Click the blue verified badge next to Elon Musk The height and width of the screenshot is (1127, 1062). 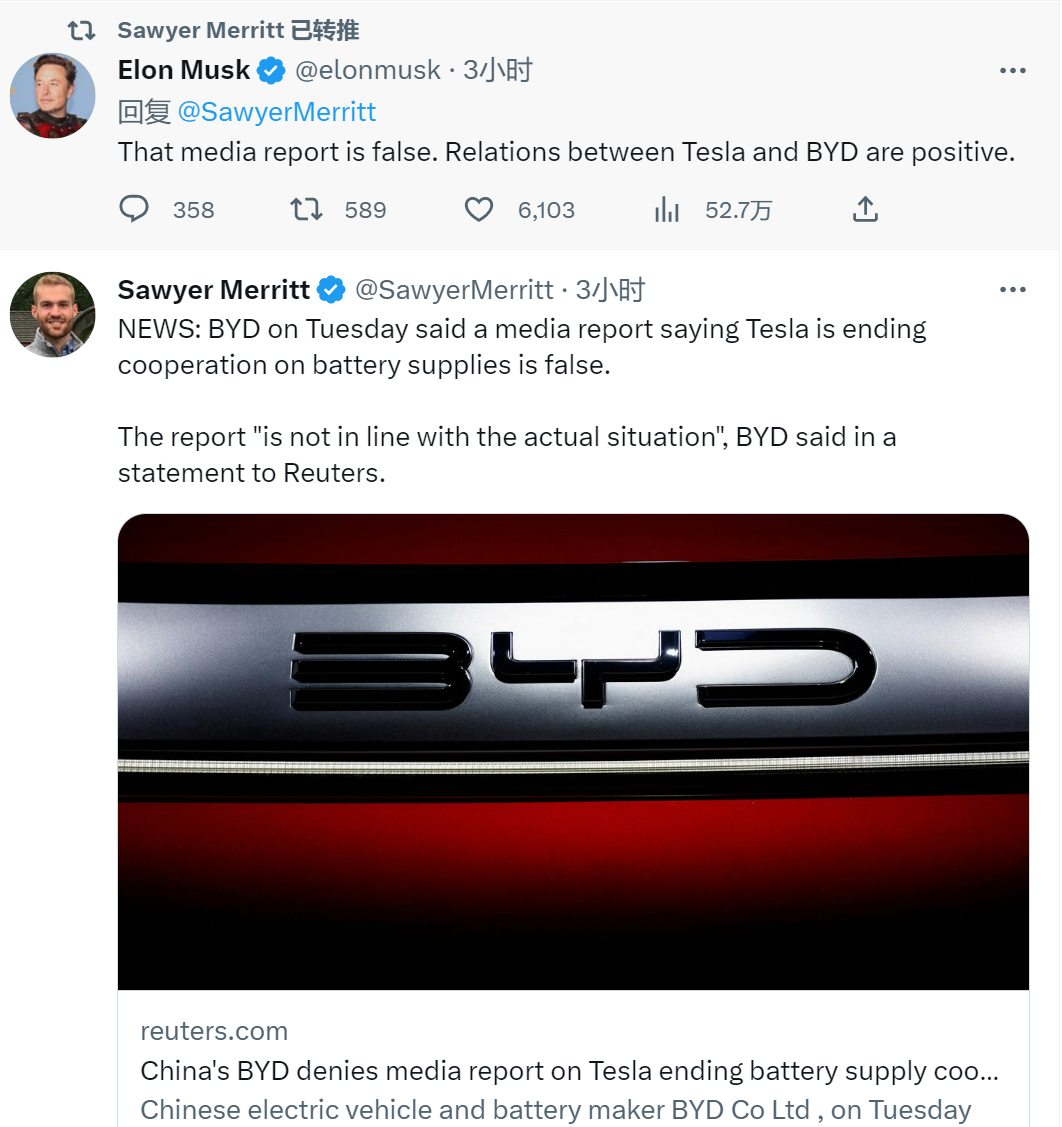point(272,70)
